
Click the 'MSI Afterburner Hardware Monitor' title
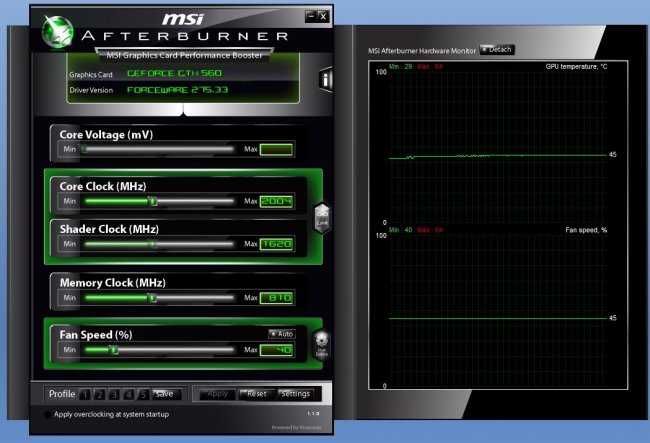pos(422,51)
